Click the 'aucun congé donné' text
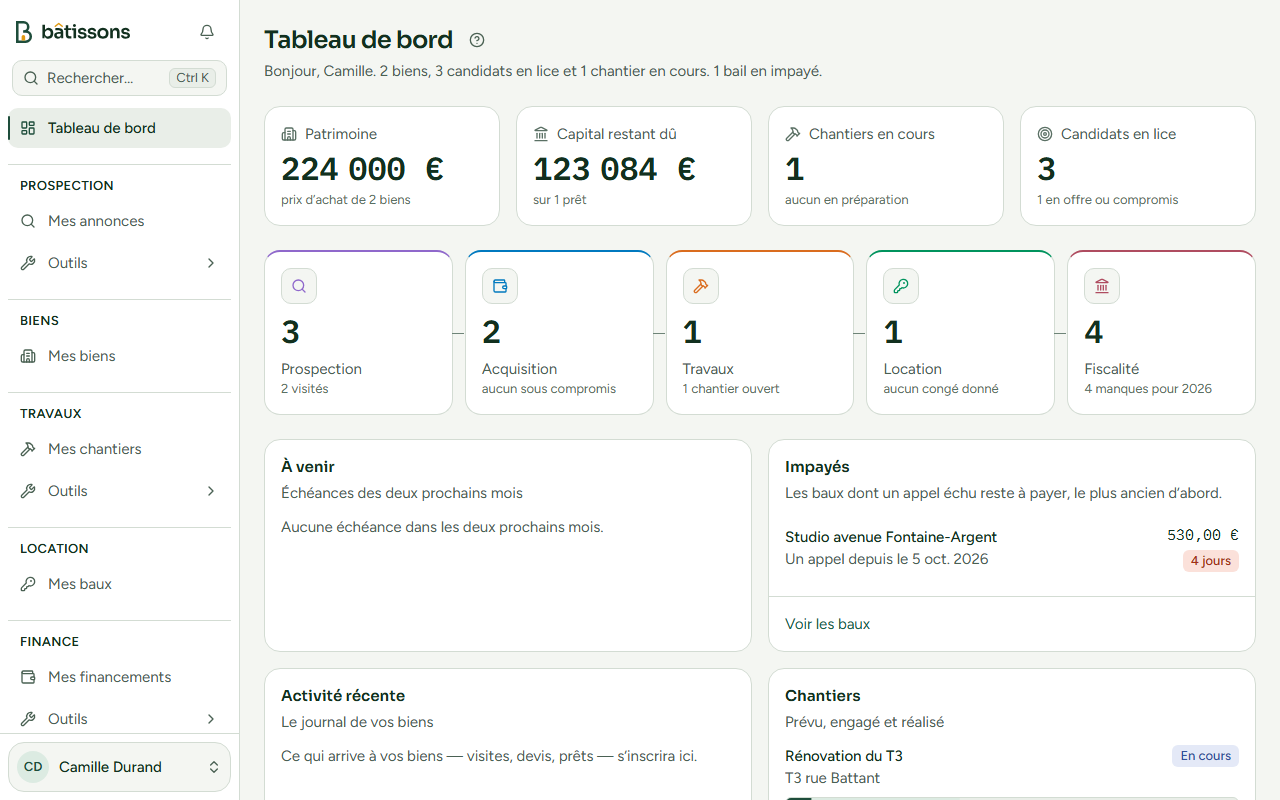 pos(941,389)
